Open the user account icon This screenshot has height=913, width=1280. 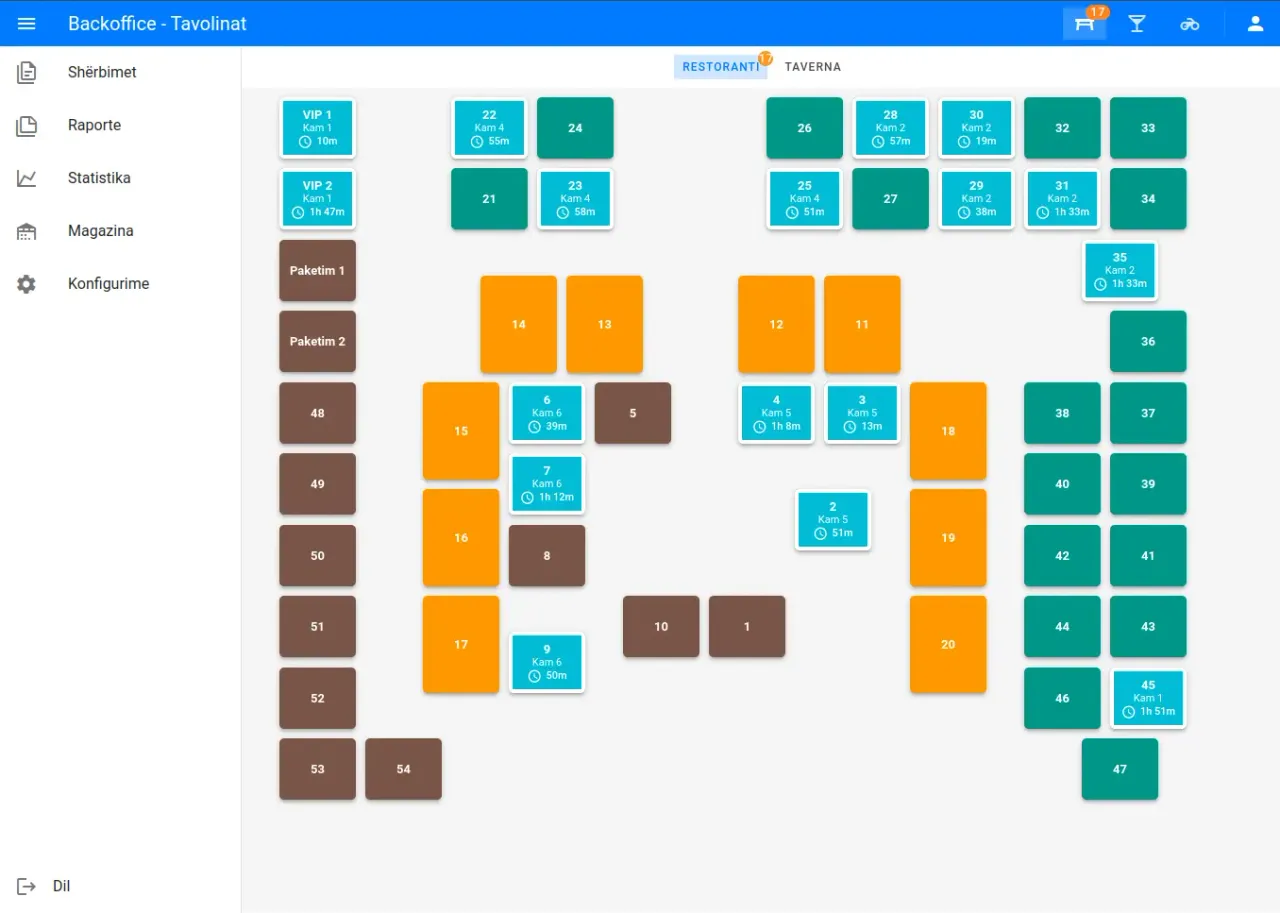[1255, 23]
